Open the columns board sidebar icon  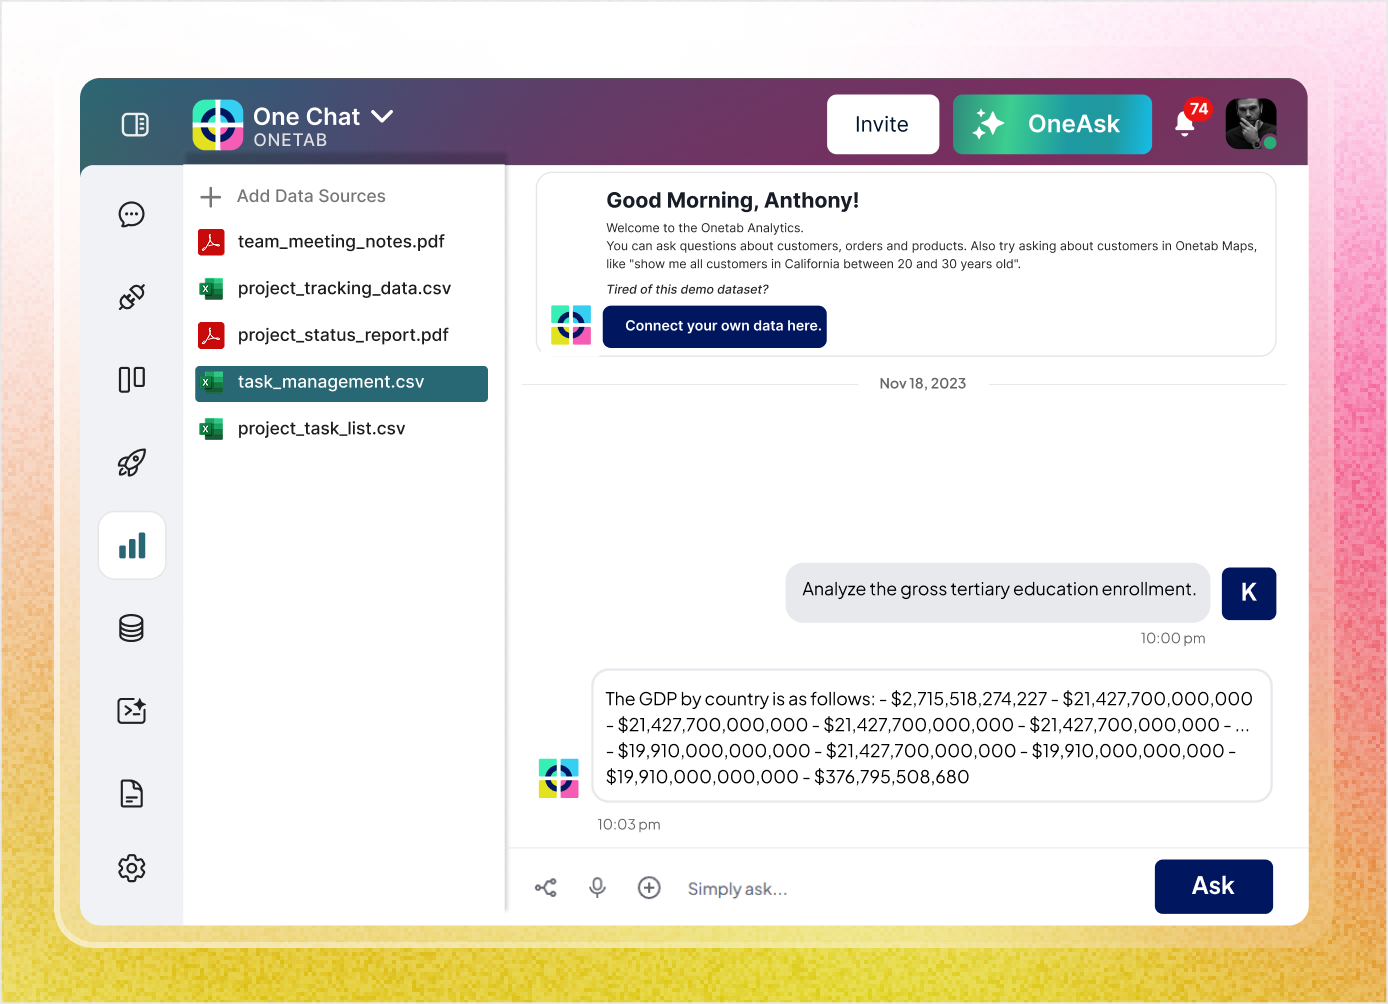point(132,379)
